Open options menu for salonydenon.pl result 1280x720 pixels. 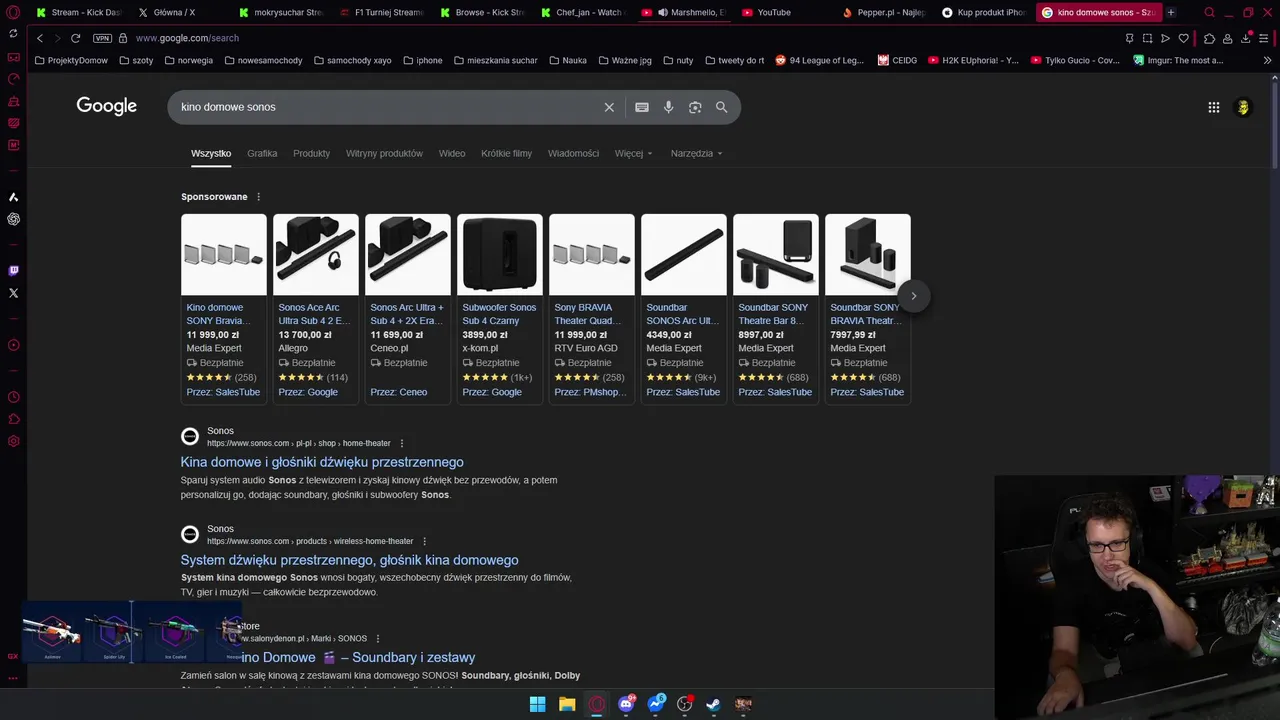pos(377,638)
